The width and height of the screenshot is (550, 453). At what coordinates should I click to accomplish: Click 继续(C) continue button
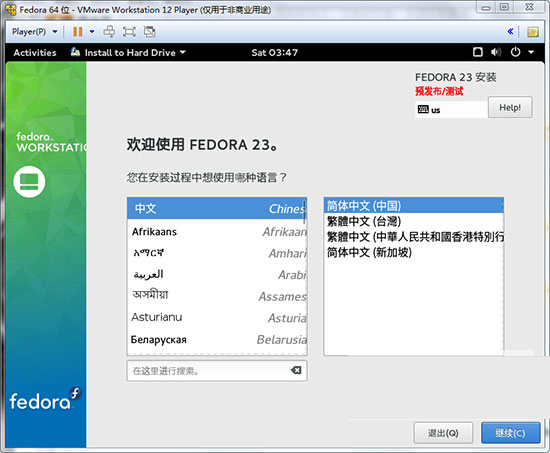point(510,433)
